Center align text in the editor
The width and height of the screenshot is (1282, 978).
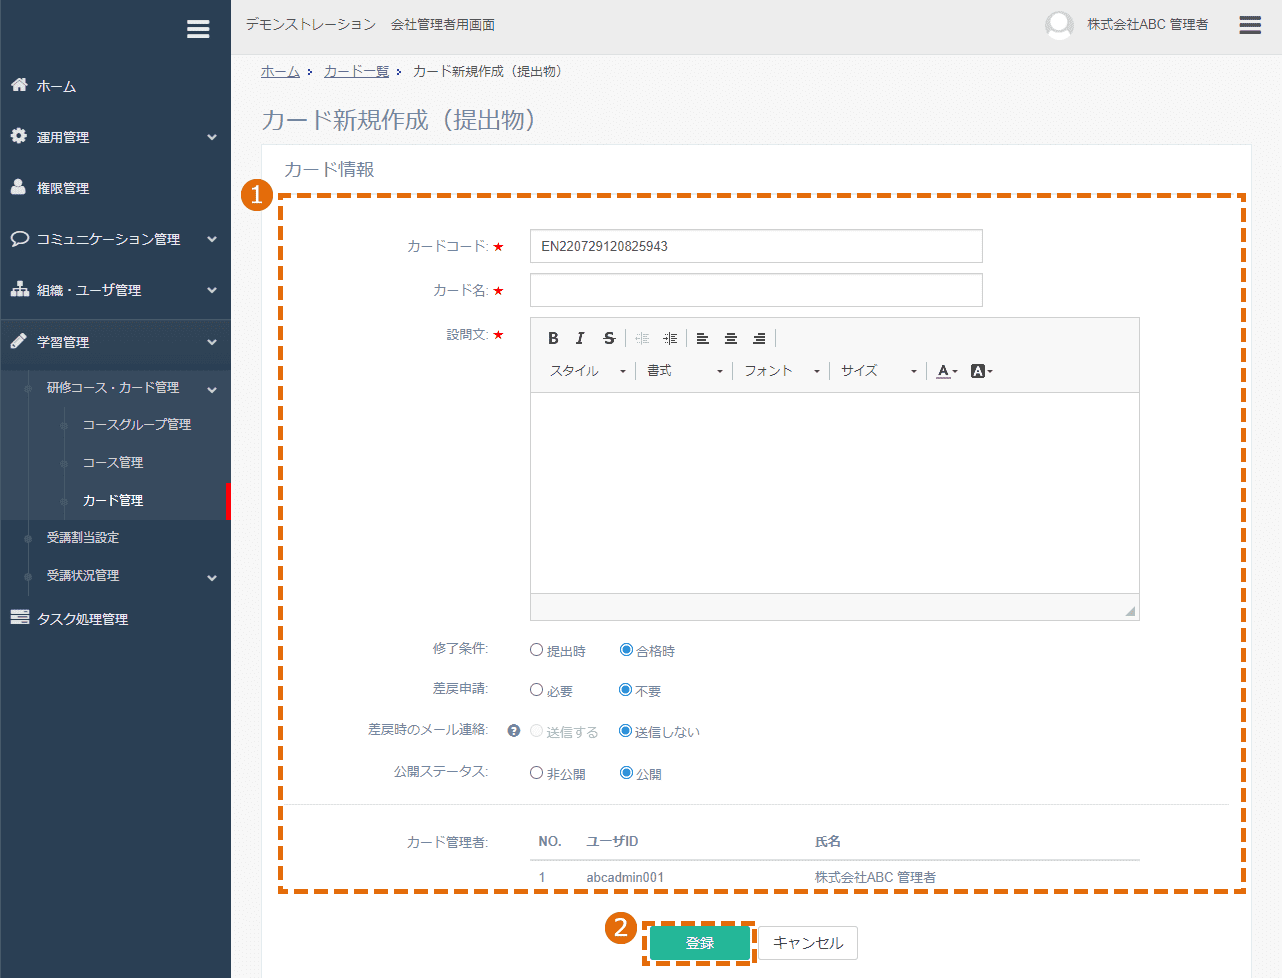(x=731, y=338)
